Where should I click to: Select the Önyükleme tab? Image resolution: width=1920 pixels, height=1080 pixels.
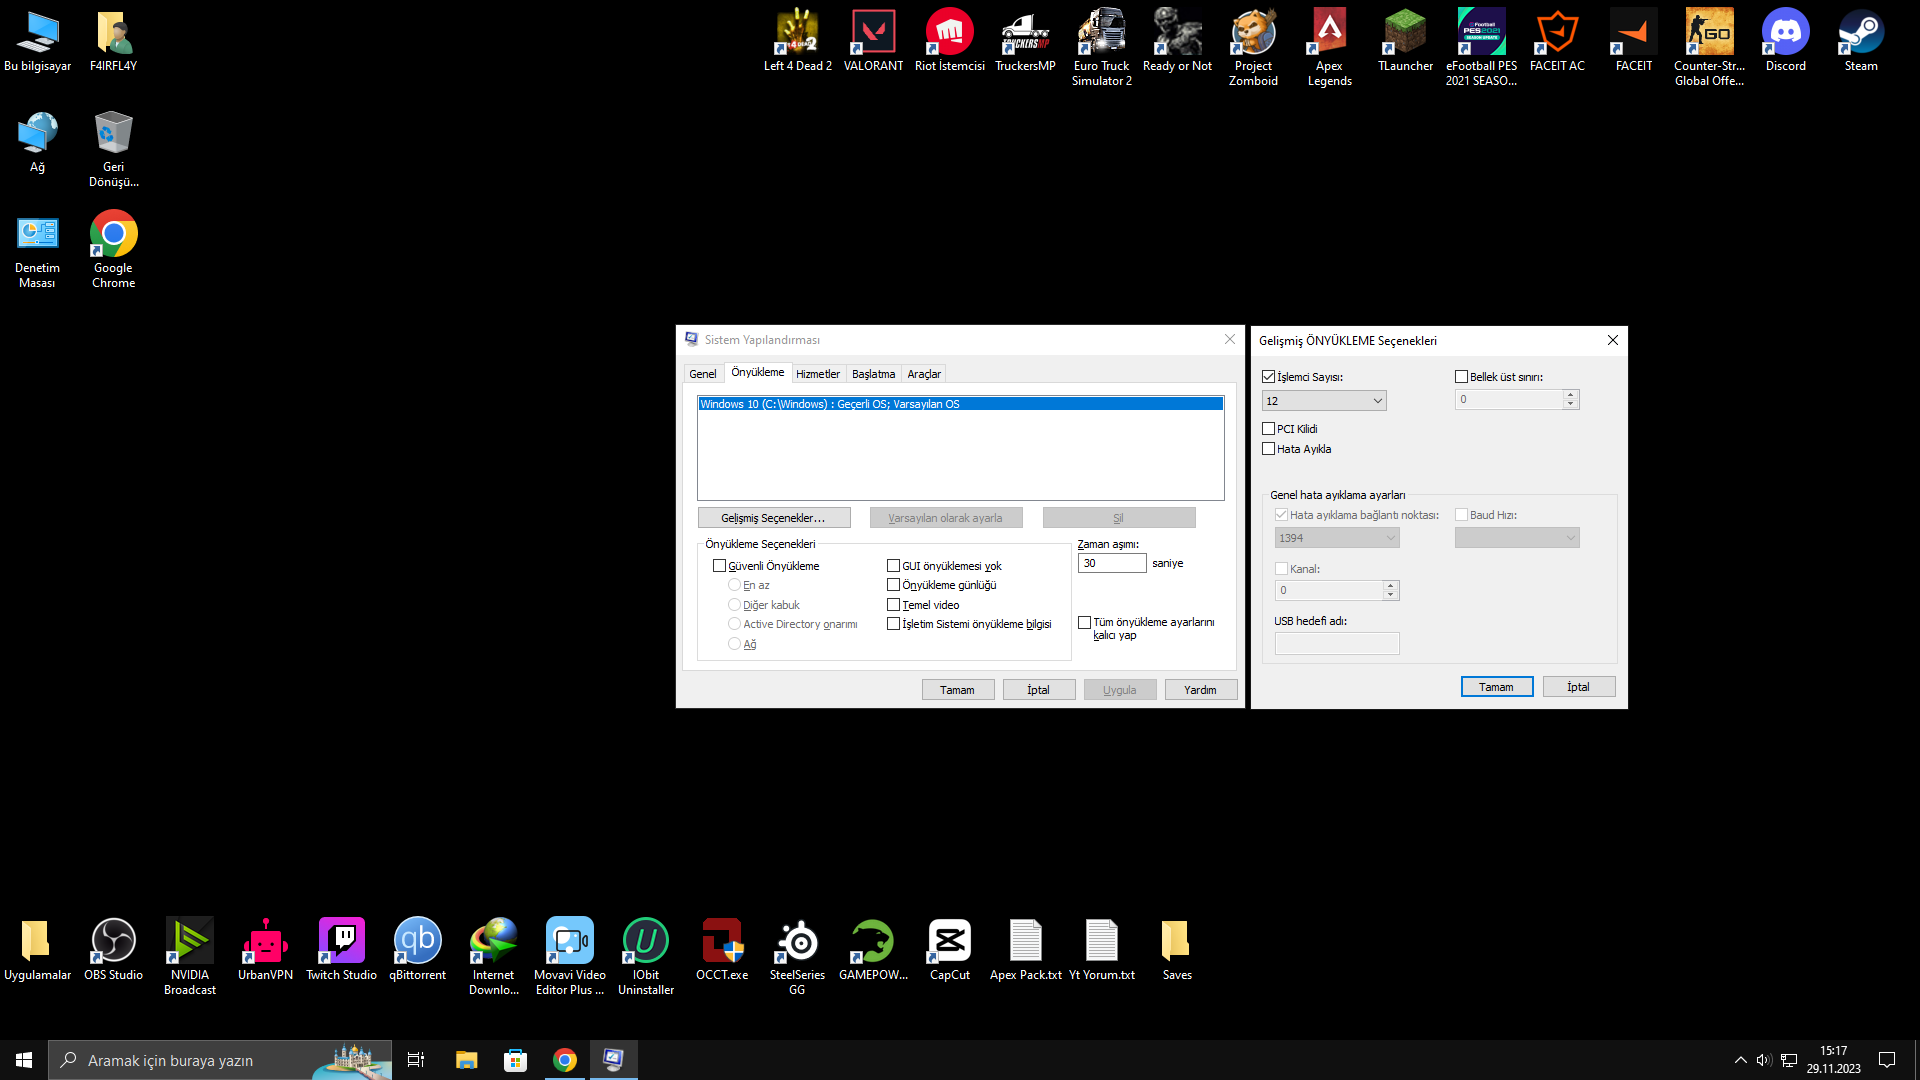coord(757,372)
